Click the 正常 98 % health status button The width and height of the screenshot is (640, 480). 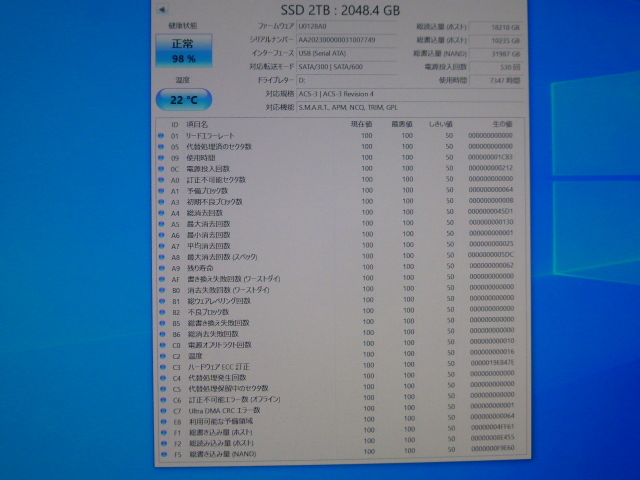click(184, 51)
